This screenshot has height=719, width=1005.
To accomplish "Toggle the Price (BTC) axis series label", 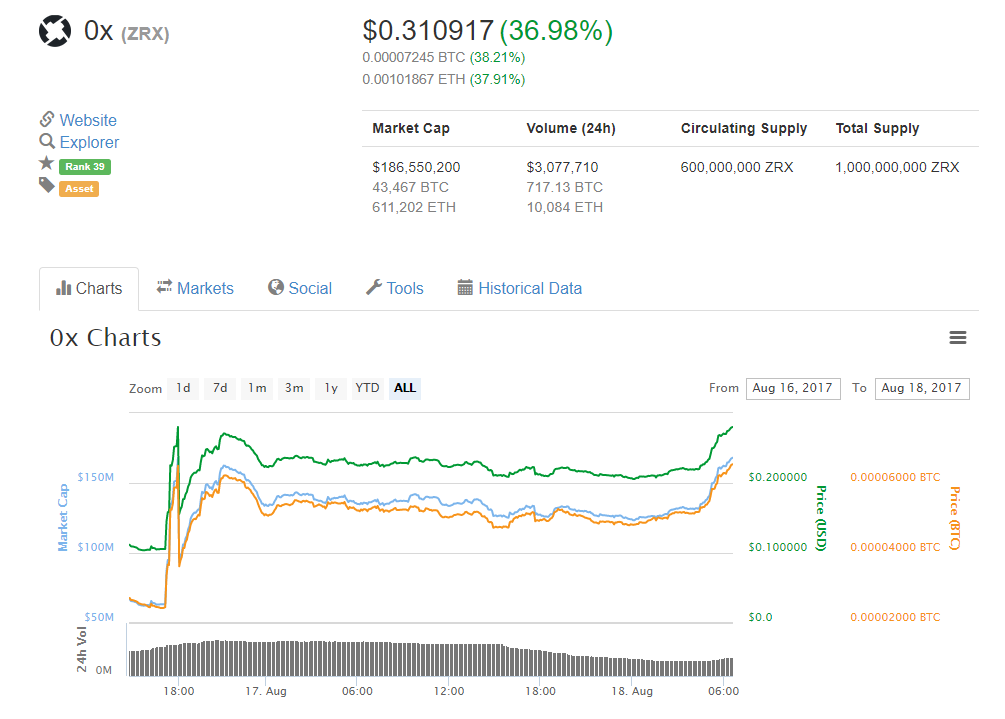I will [x=954, y=518].
